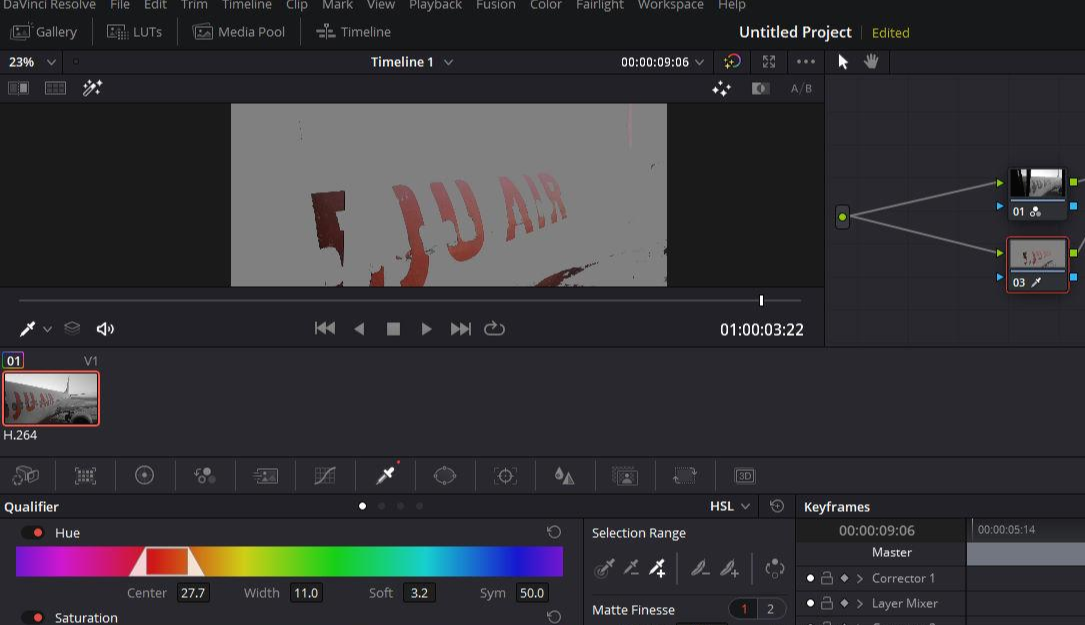Toggle loop playback

click(x=494, y=329)
